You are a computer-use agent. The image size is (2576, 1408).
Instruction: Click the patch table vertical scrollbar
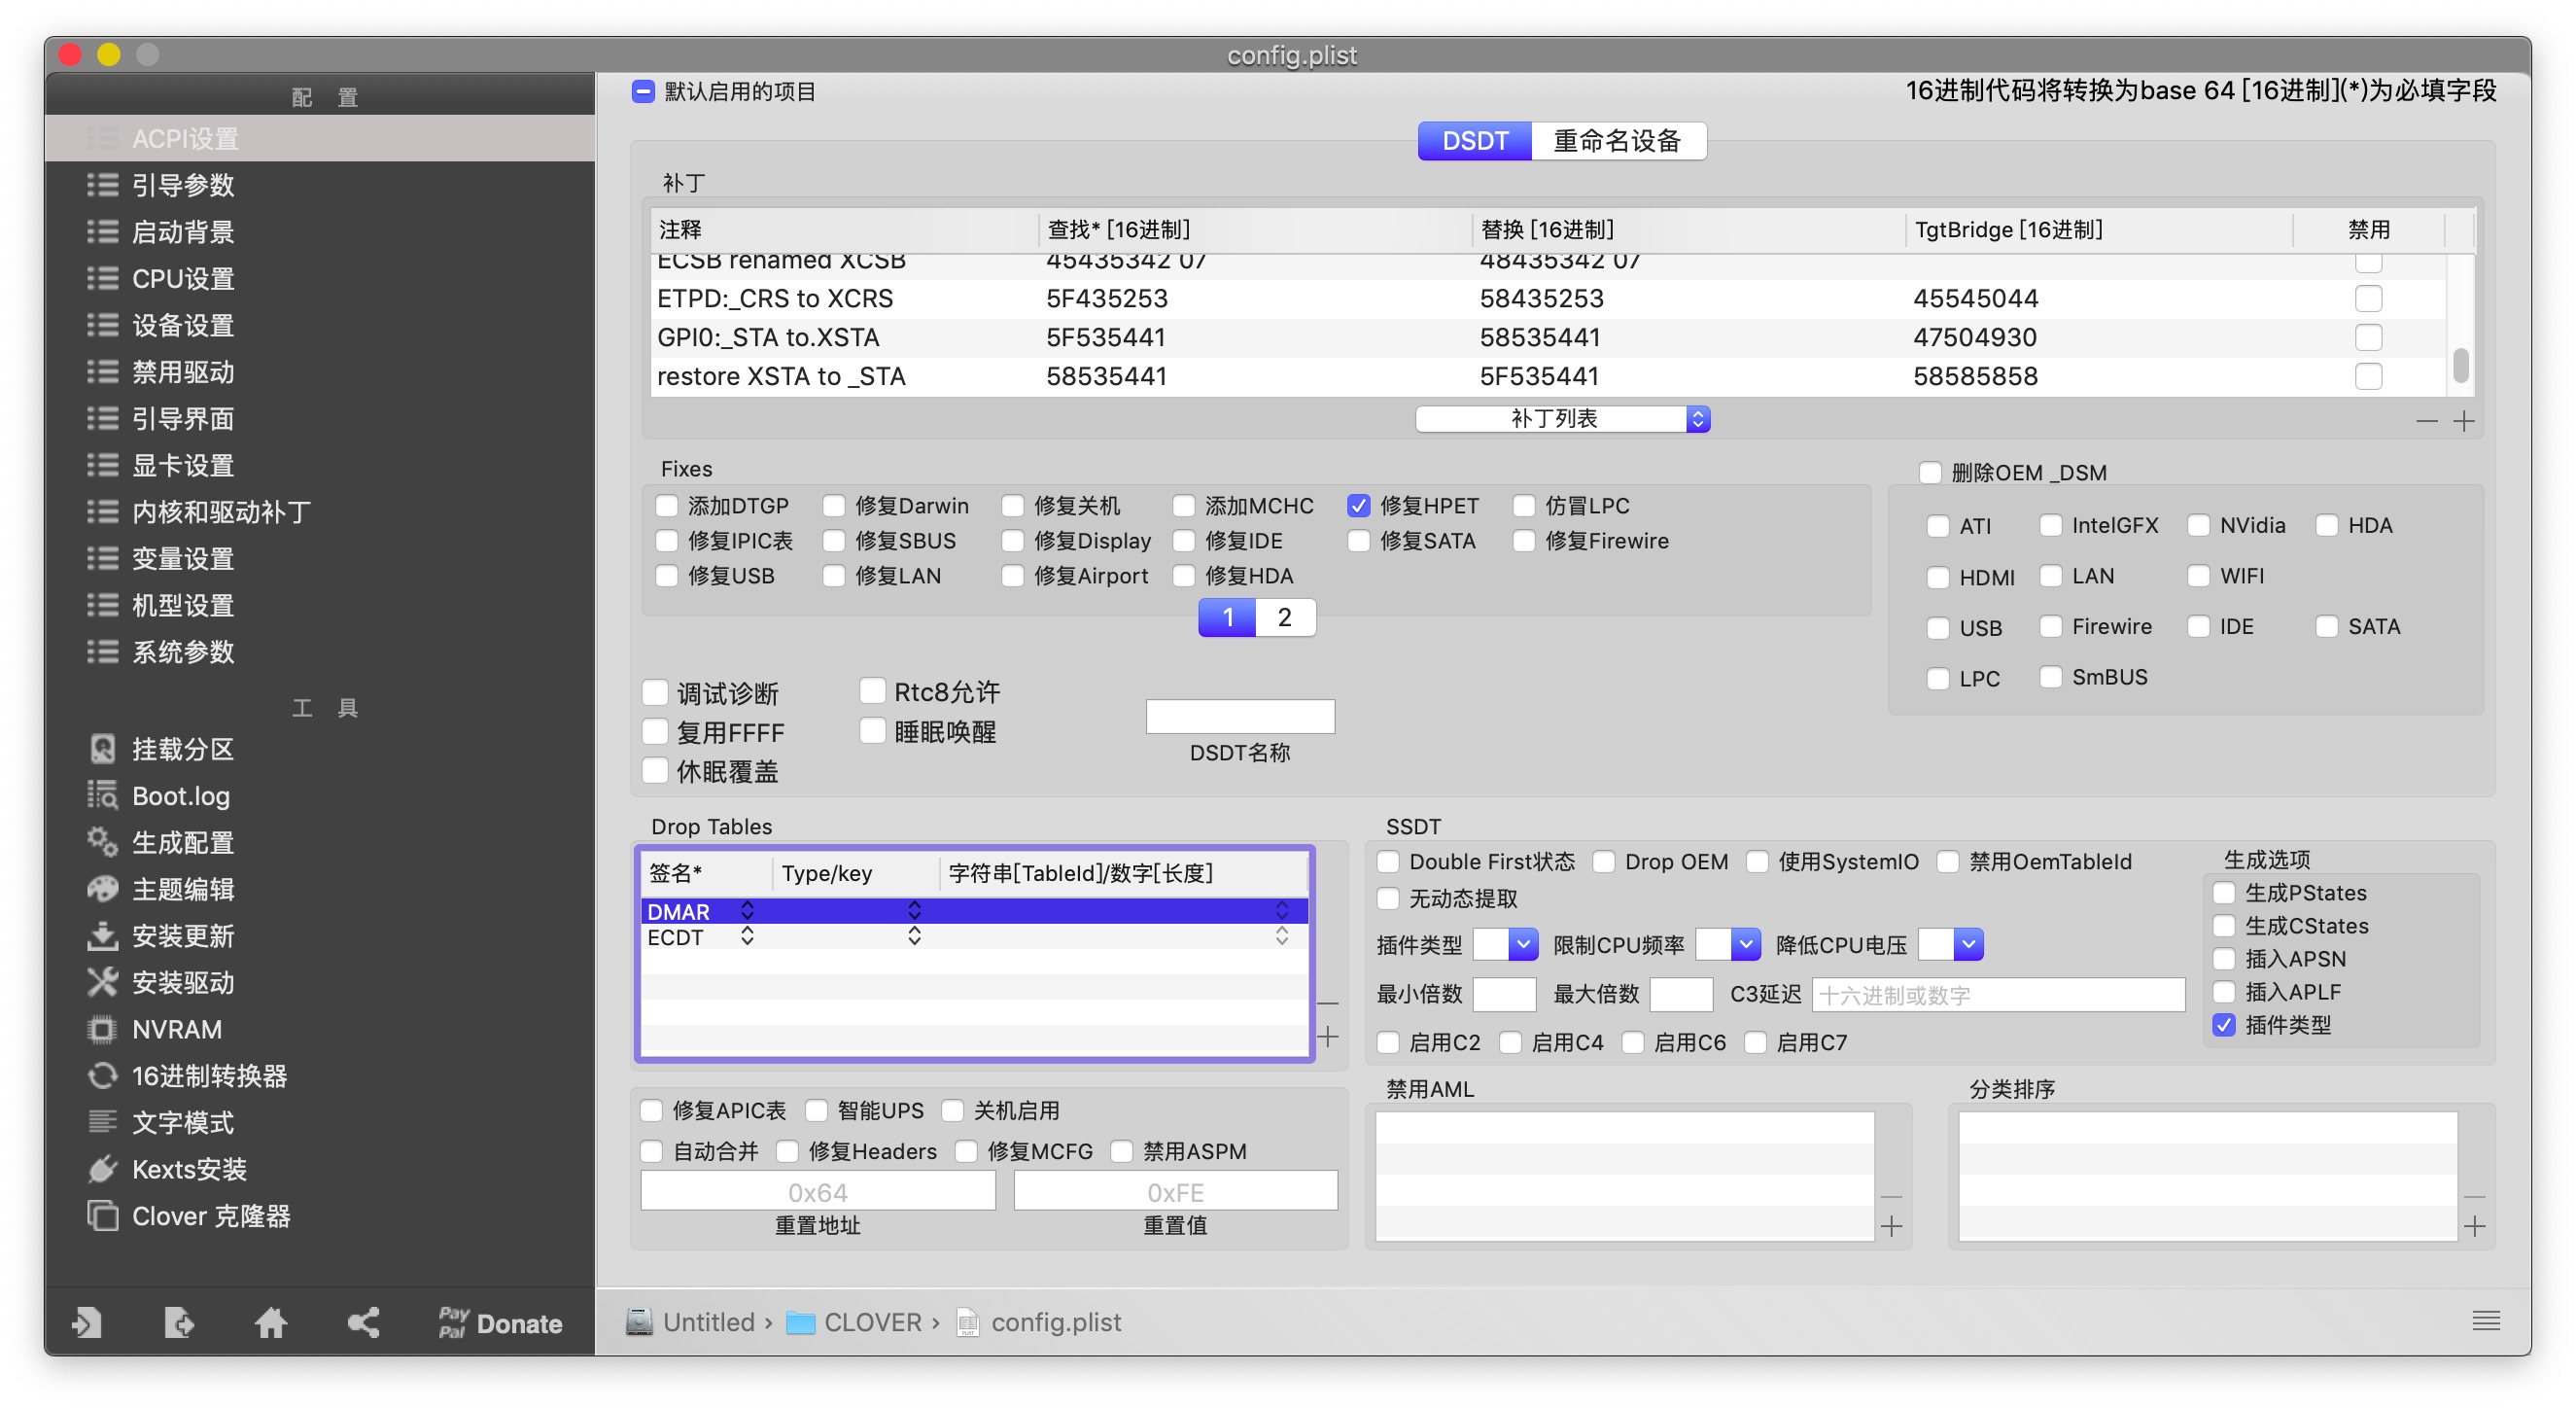[2460, 364]
